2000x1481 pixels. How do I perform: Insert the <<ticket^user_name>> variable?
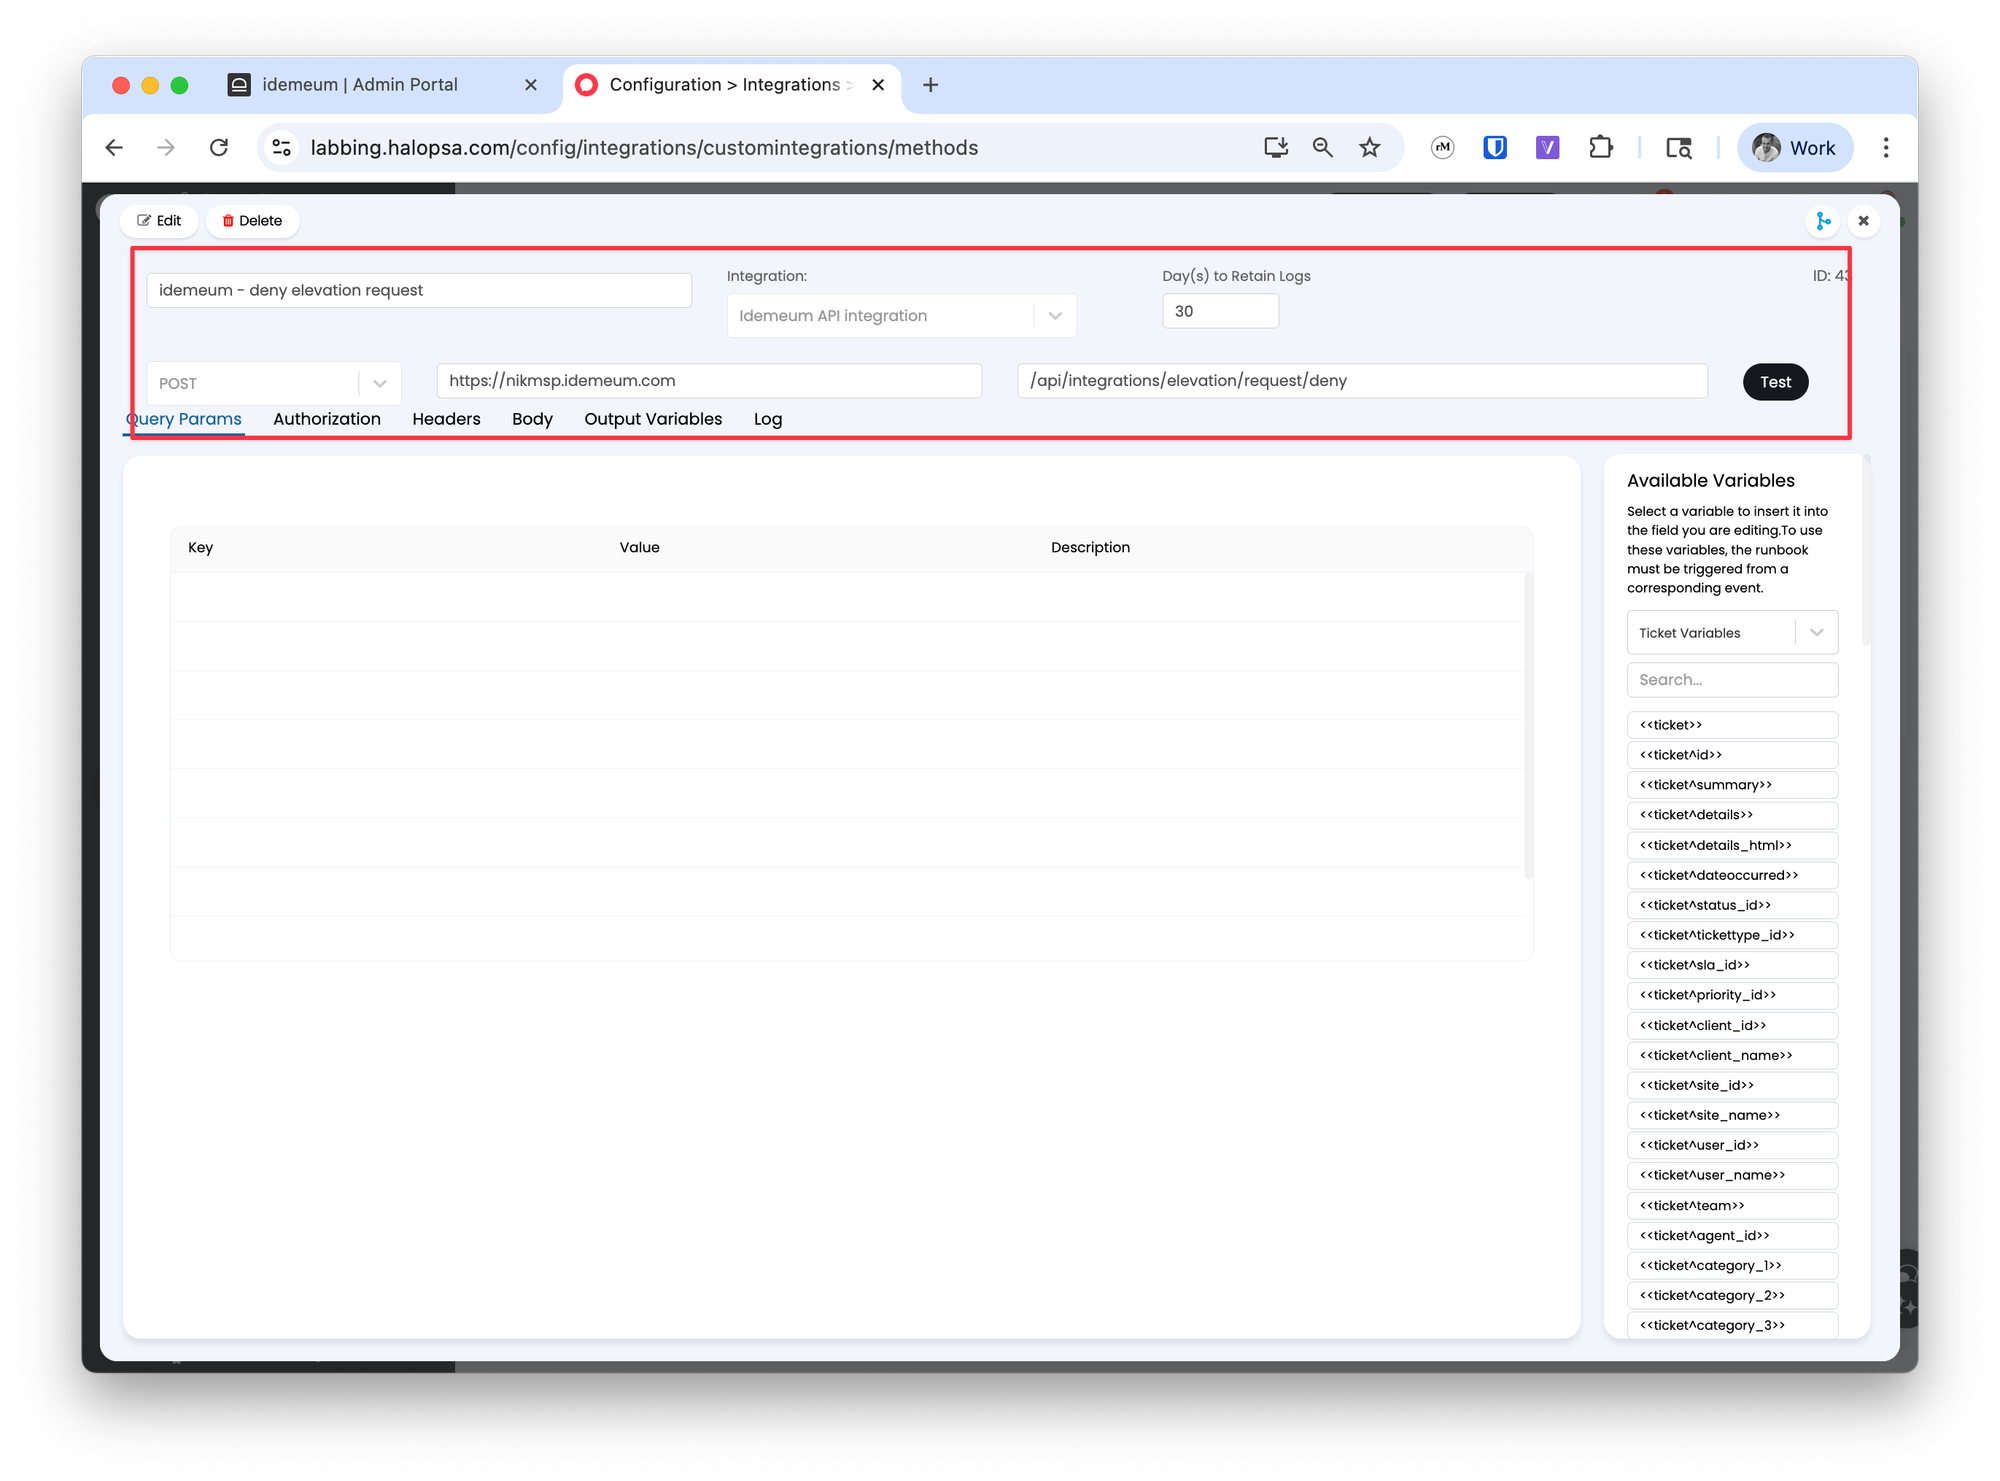[x=1732, y=1175]
